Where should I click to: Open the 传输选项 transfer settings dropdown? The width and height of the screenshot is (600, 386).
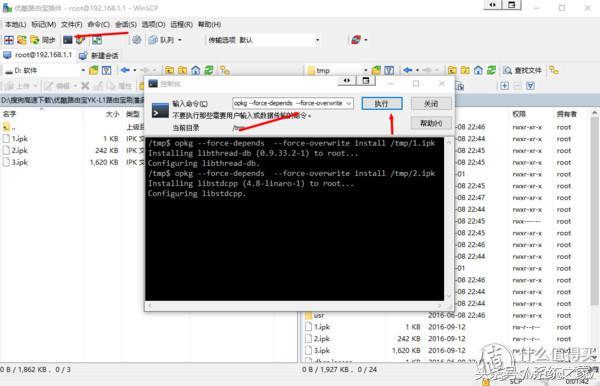pos(317,40)
